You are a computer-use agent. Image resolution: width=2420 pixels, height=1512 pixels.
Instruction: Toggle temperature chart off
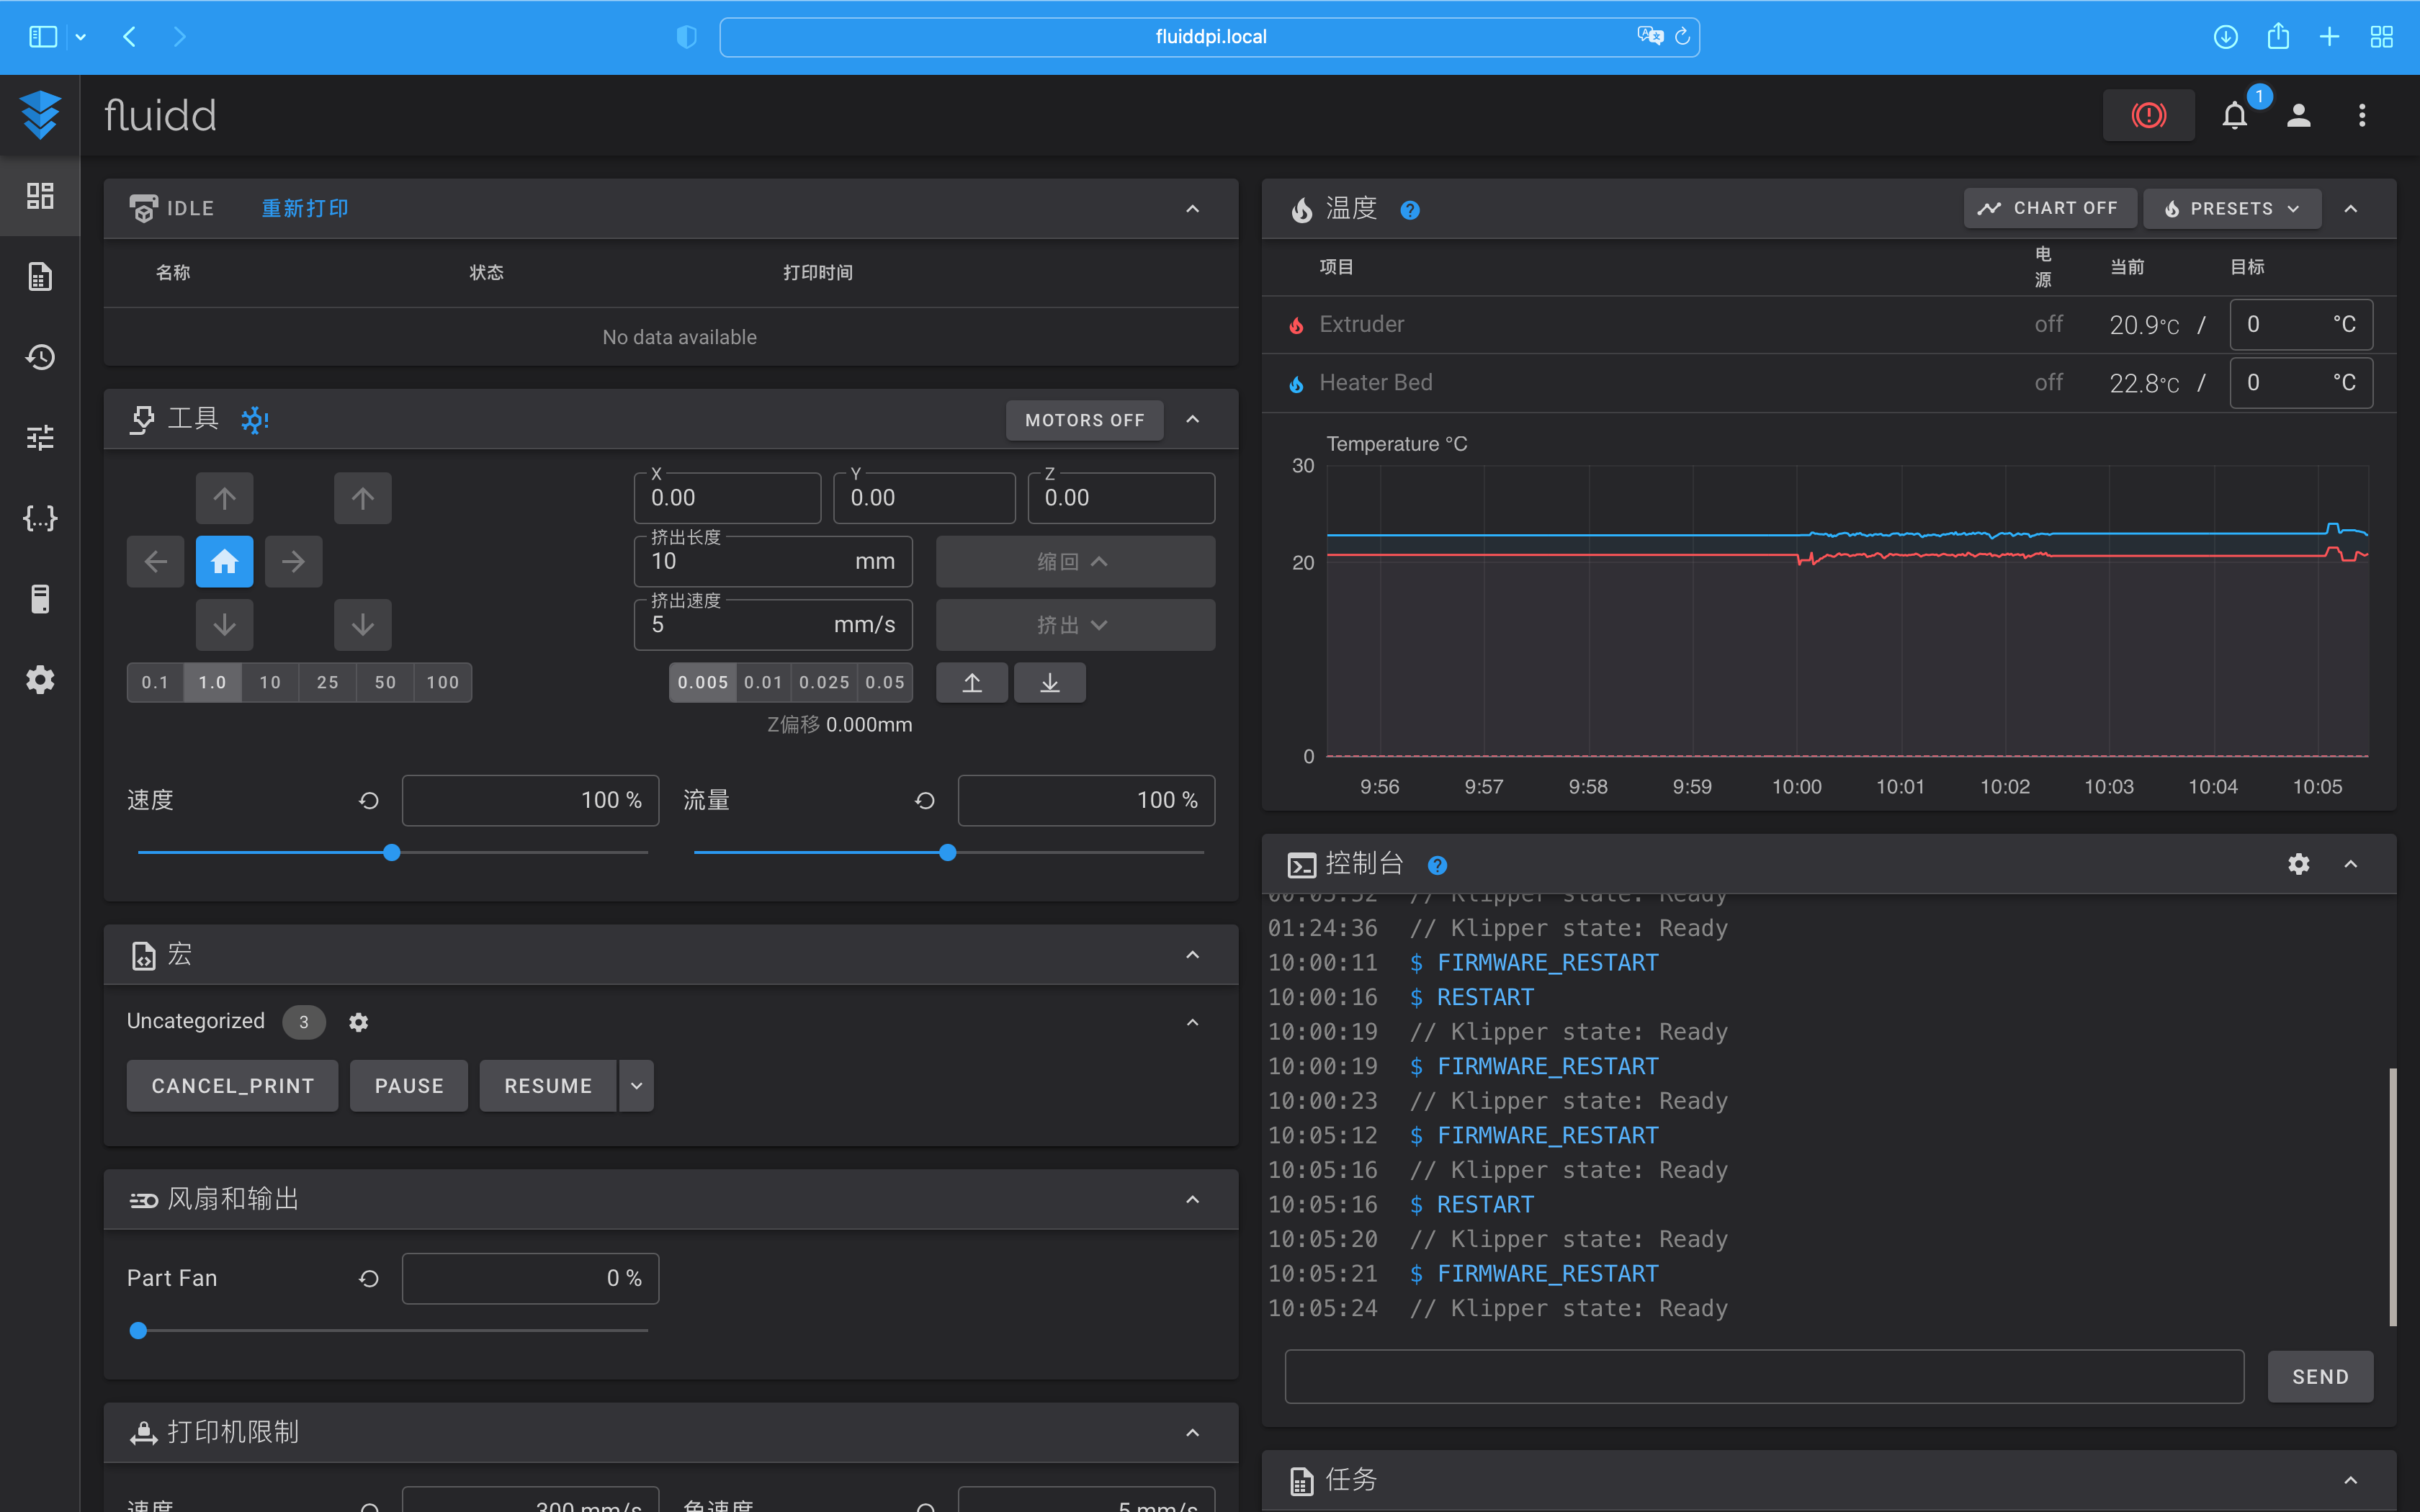(2049, 208)
